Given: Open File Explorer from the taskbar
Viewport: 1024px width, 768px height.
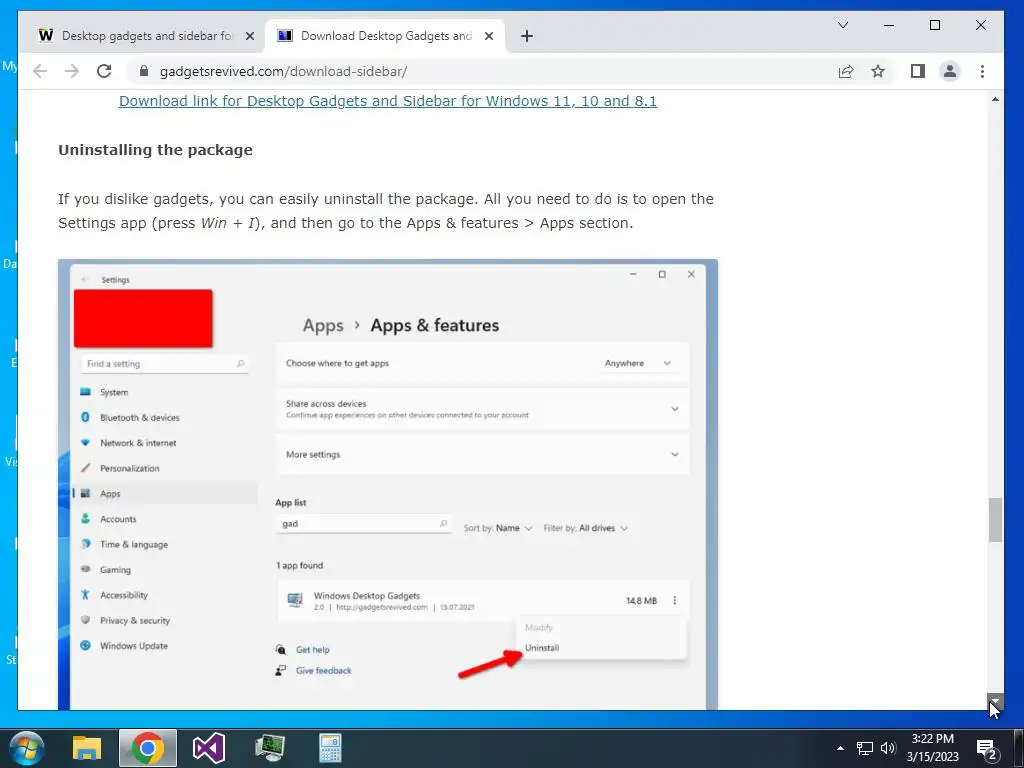Looking at the screenshot, I should pos(87,748).
